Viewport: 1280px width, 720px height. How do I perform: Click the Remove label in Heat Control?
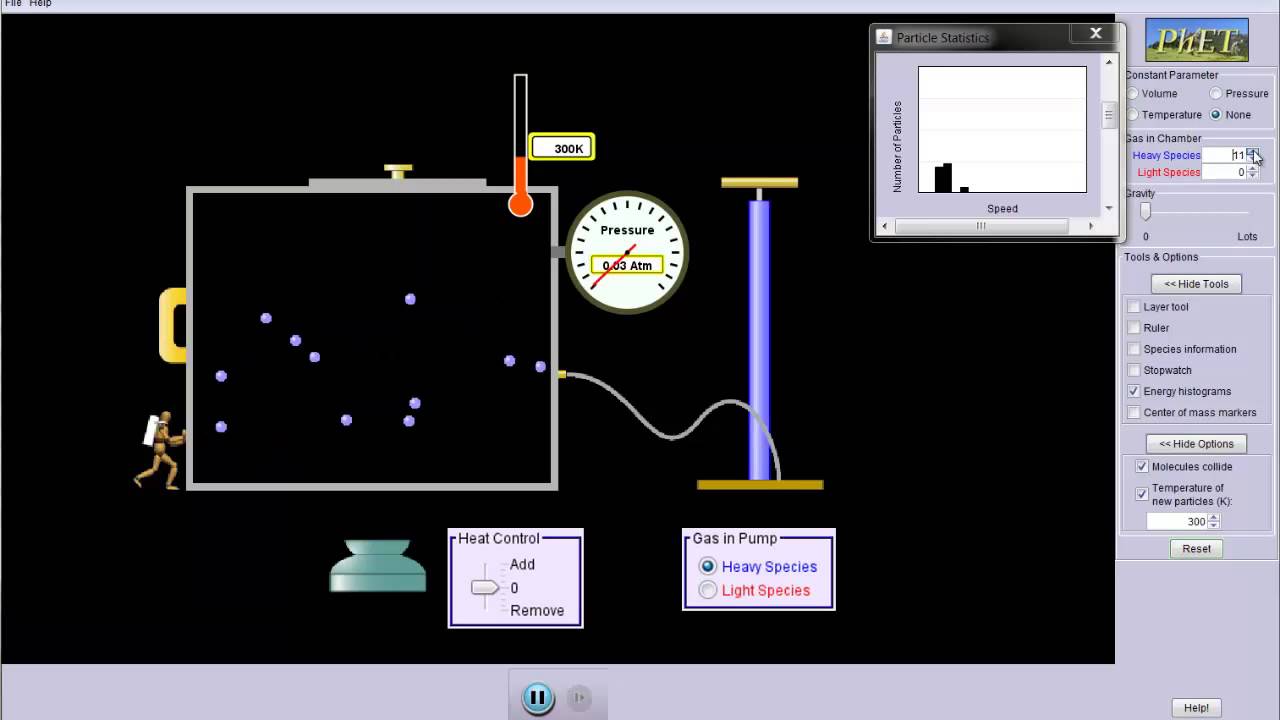(537, 610)
